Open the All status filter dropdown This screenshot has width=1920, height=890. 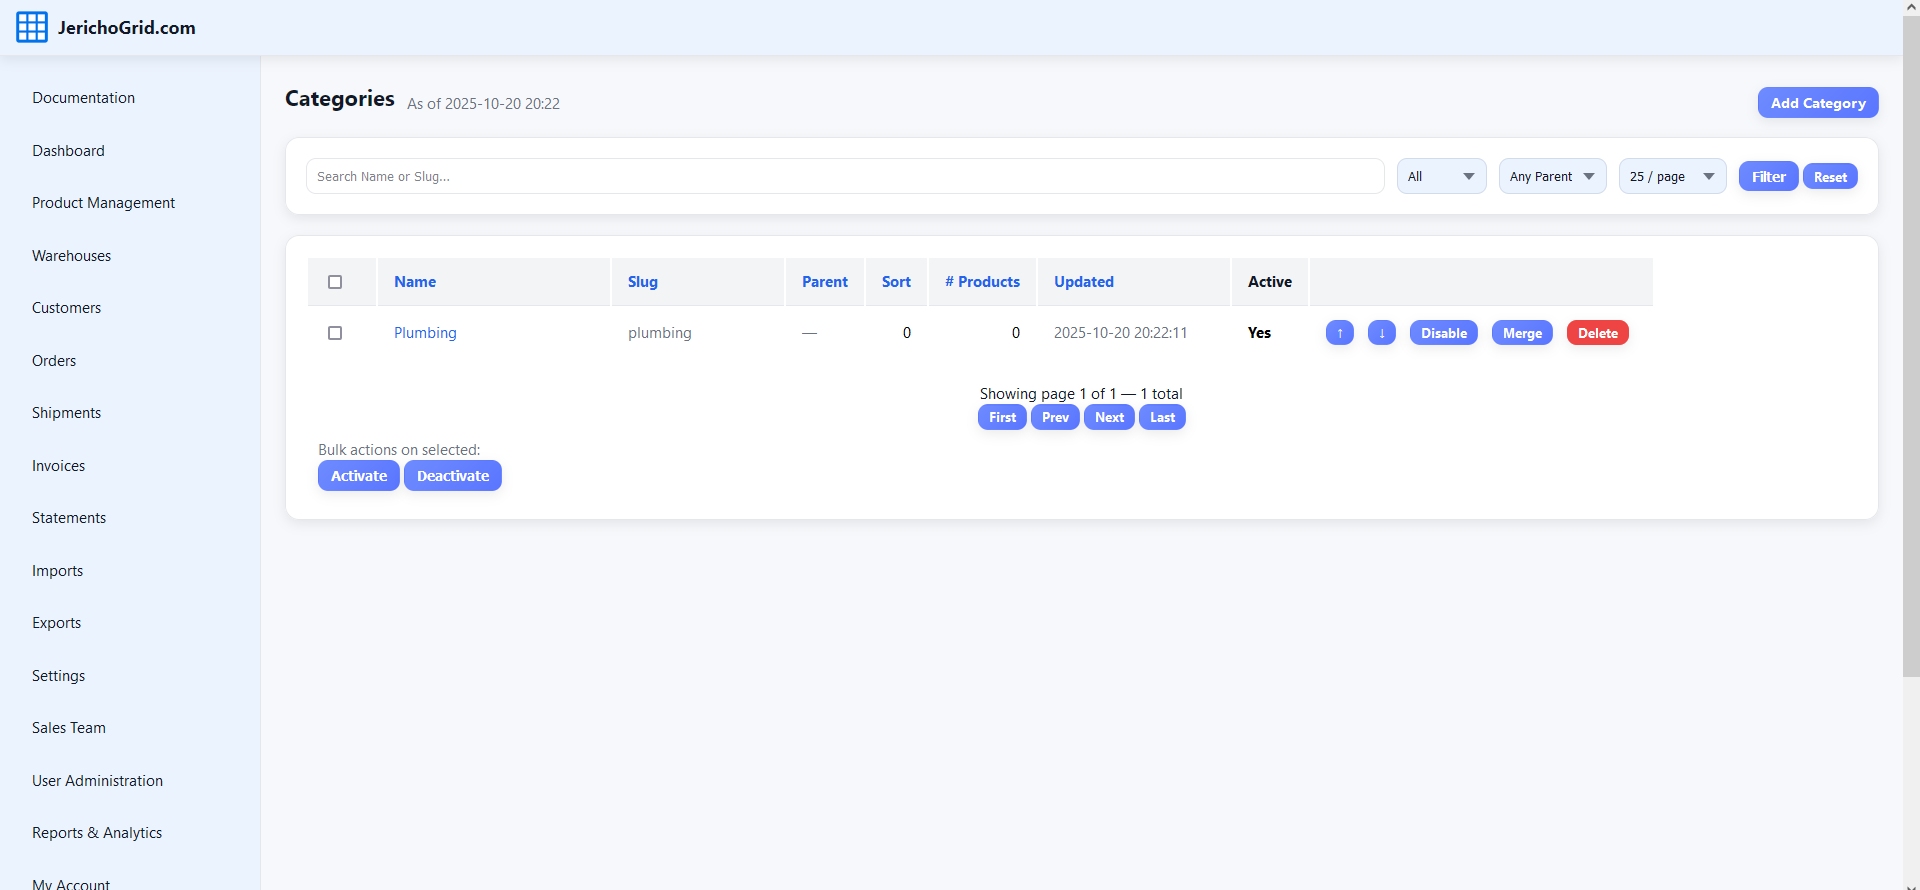point(1440,177)
